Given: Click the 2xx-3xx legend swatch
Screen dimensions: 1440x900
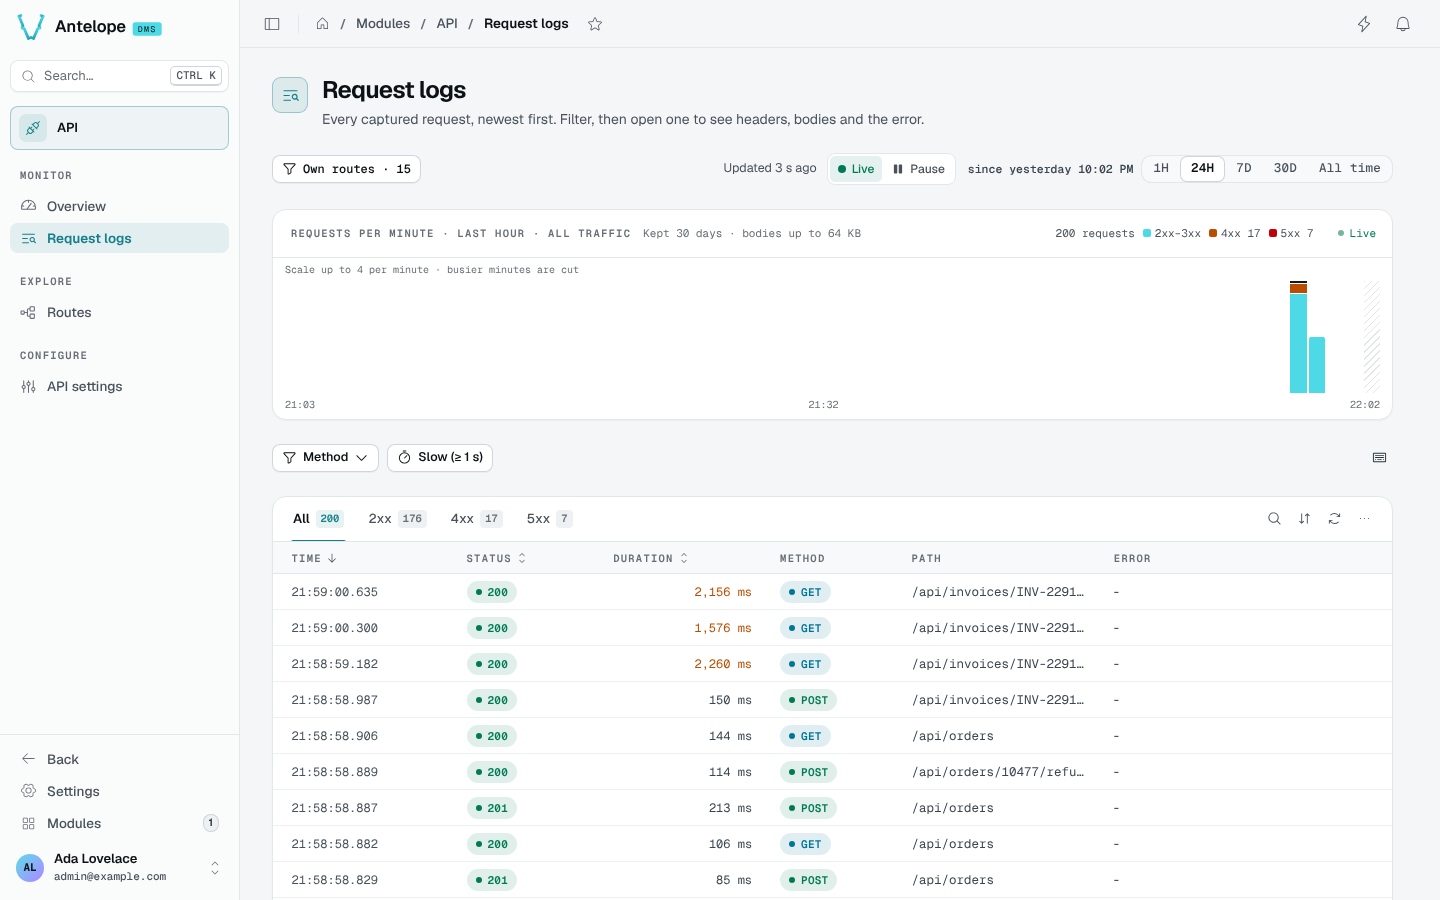Looking at the screenshot, I should click(1147, 234).
